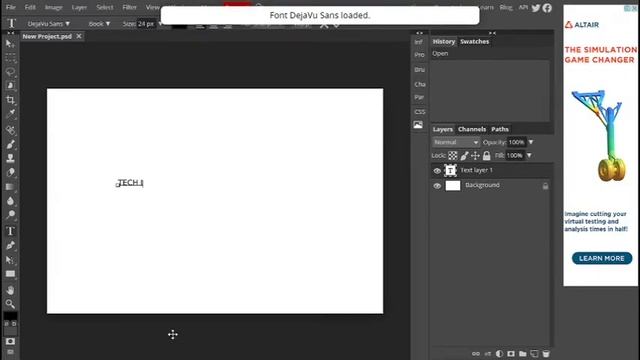Select the Rectangle shape tool
This screenshot has height=360, width=640.
pos(10,274)
